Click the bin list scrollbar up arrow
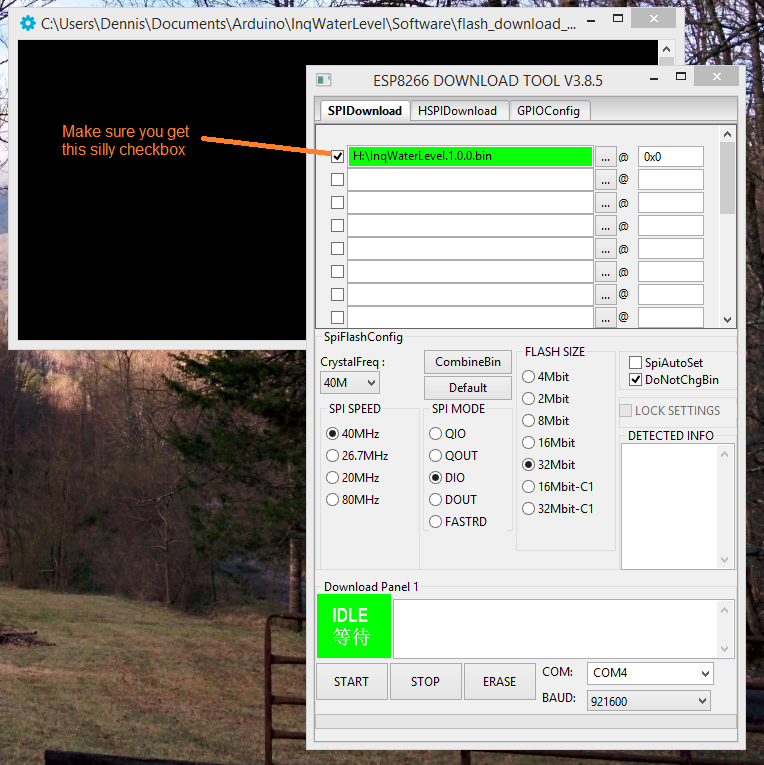This screenshot has width=764, height=765. coord(727,134)
